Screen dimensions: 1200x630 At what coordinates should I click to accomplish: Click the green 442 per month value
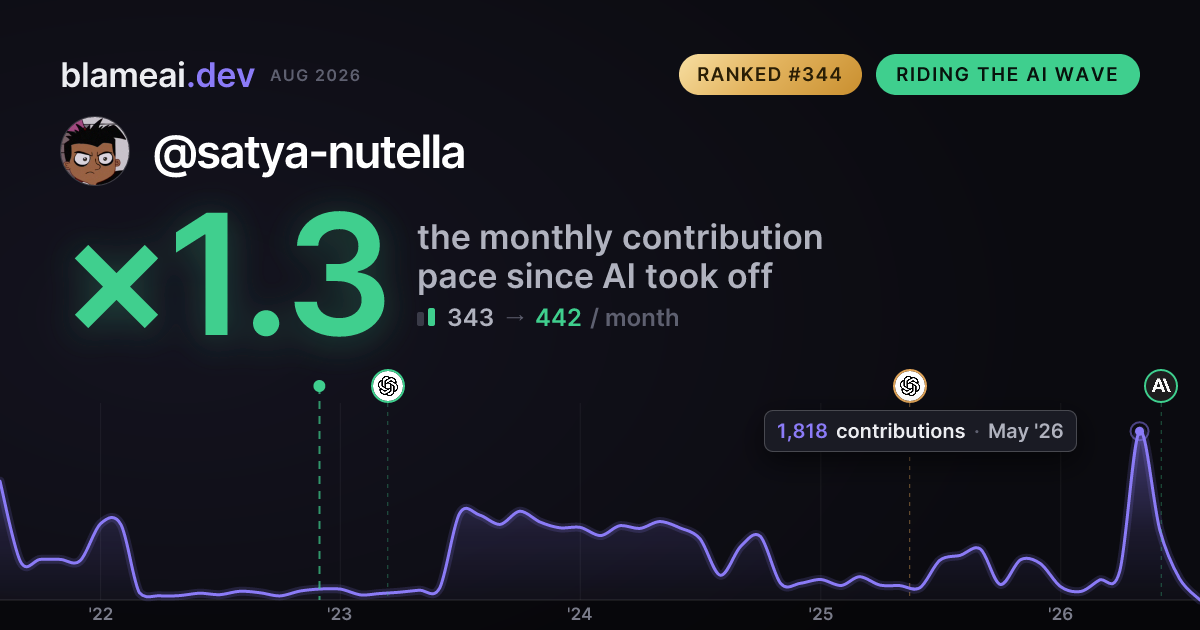pos(559,318)
